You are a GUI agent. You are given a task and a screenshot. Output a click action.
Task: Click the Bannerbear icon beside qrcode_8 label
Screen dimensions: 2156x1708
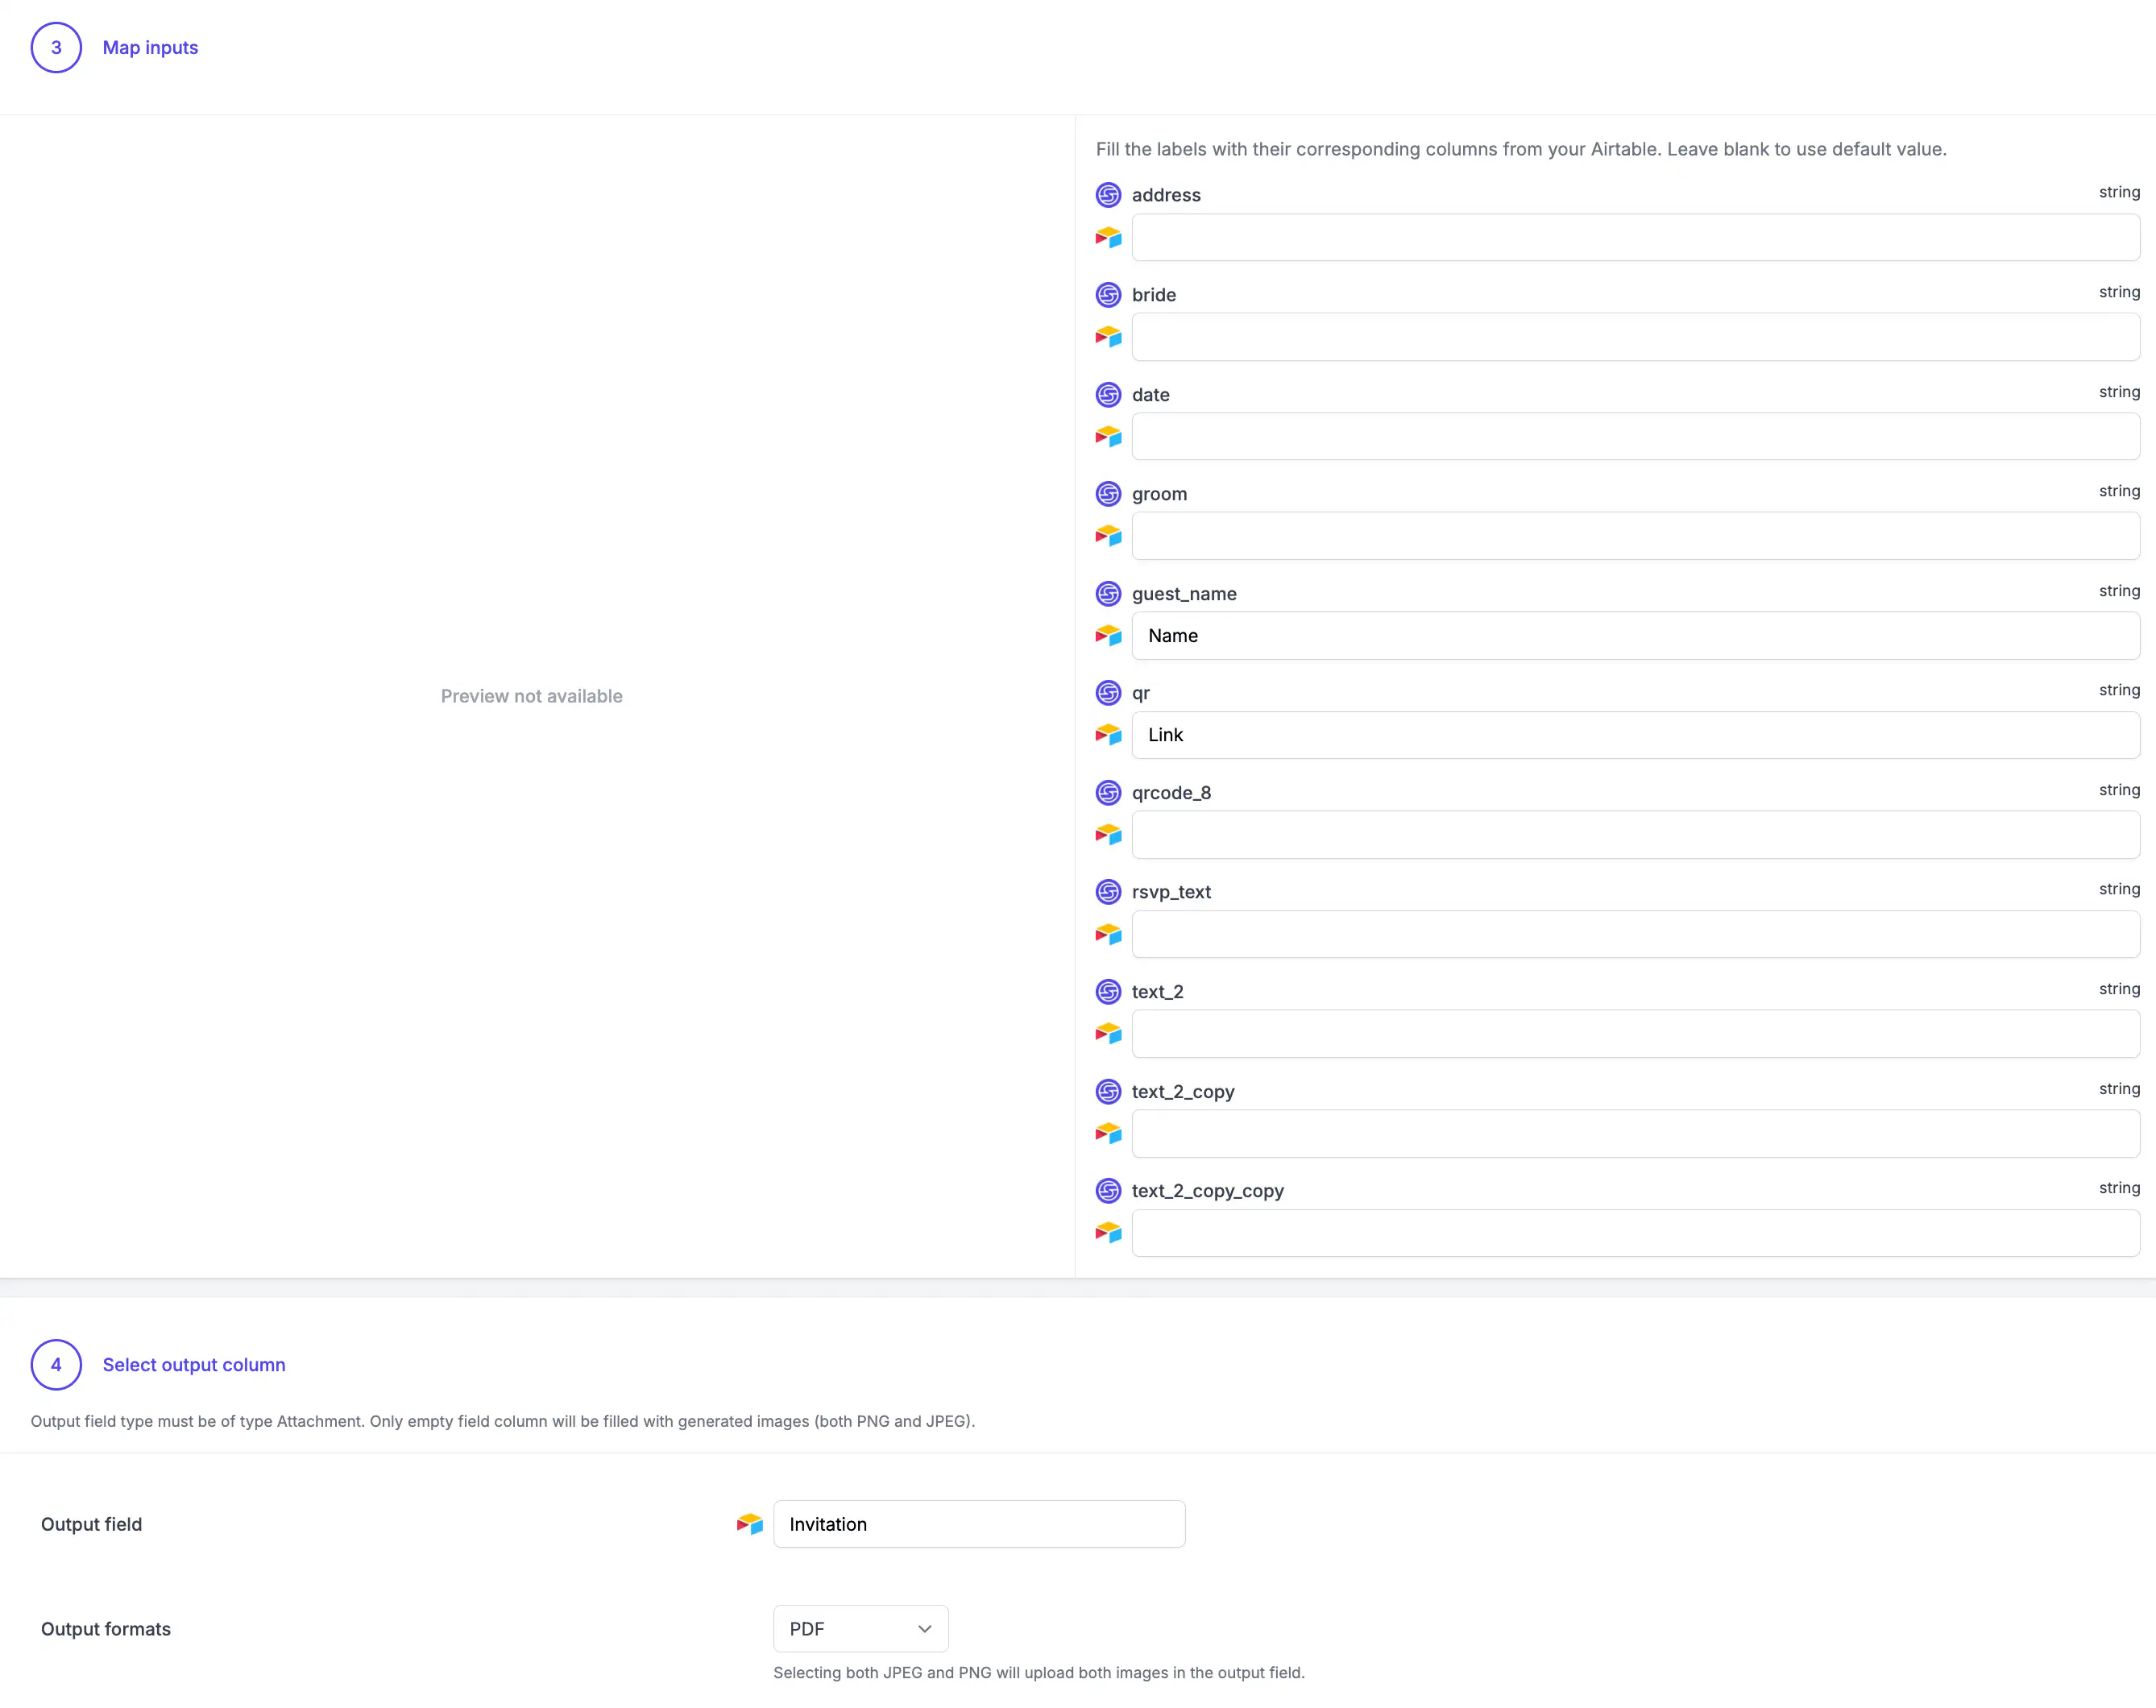coord(1108,793)
